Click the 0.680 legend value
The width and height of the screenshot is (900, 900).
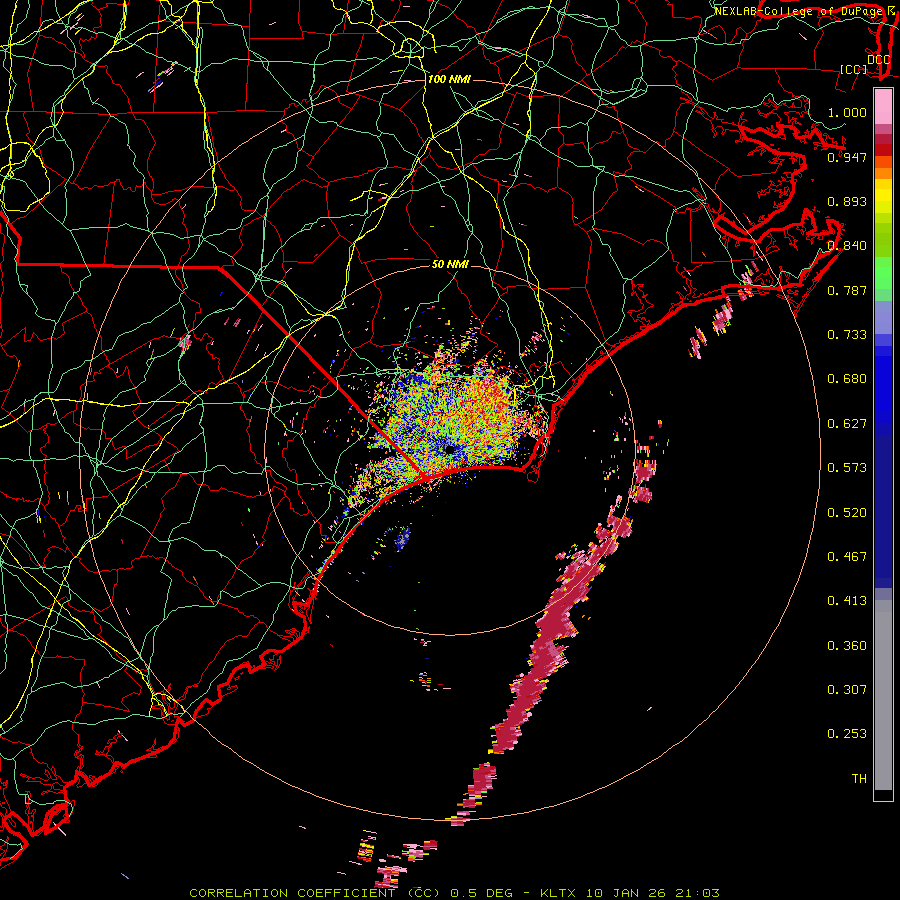(847, 378)
